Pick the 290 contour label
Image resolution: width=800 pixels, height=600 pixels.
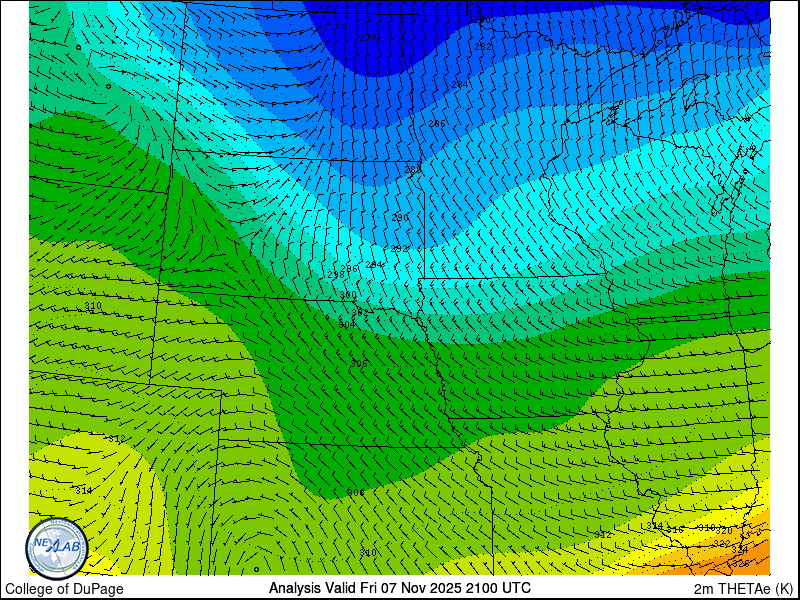click(x=399, y=218)
